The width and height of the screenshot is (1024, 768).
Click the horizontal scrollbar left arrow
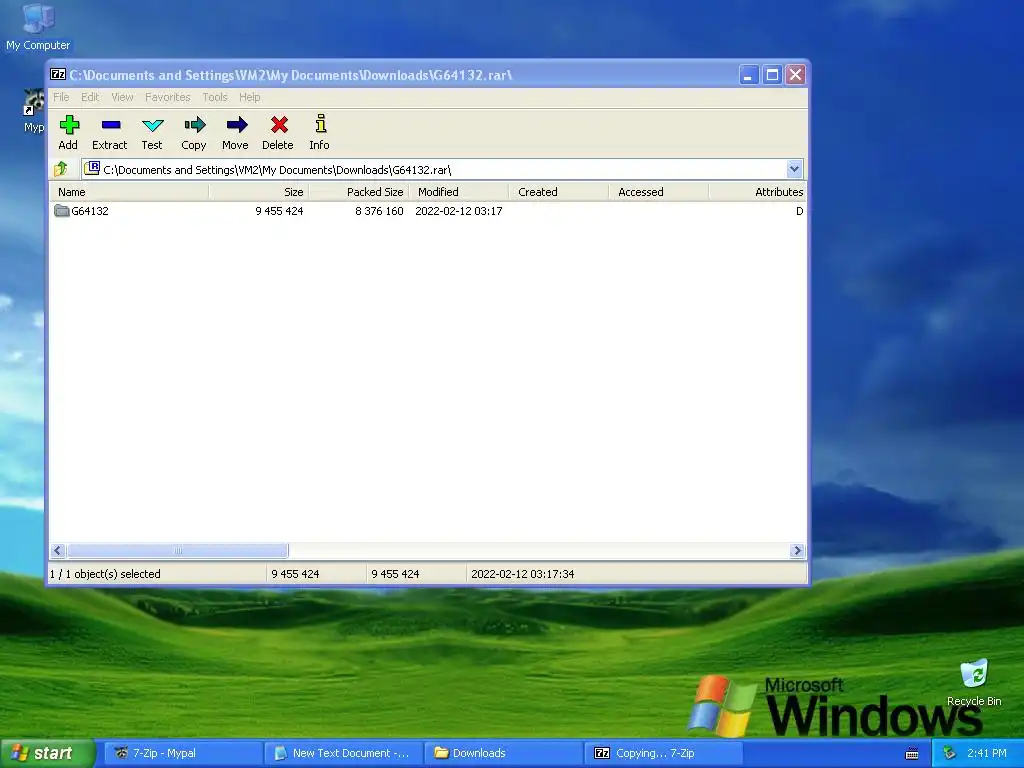pyautogui.click(x=57, y=551)
